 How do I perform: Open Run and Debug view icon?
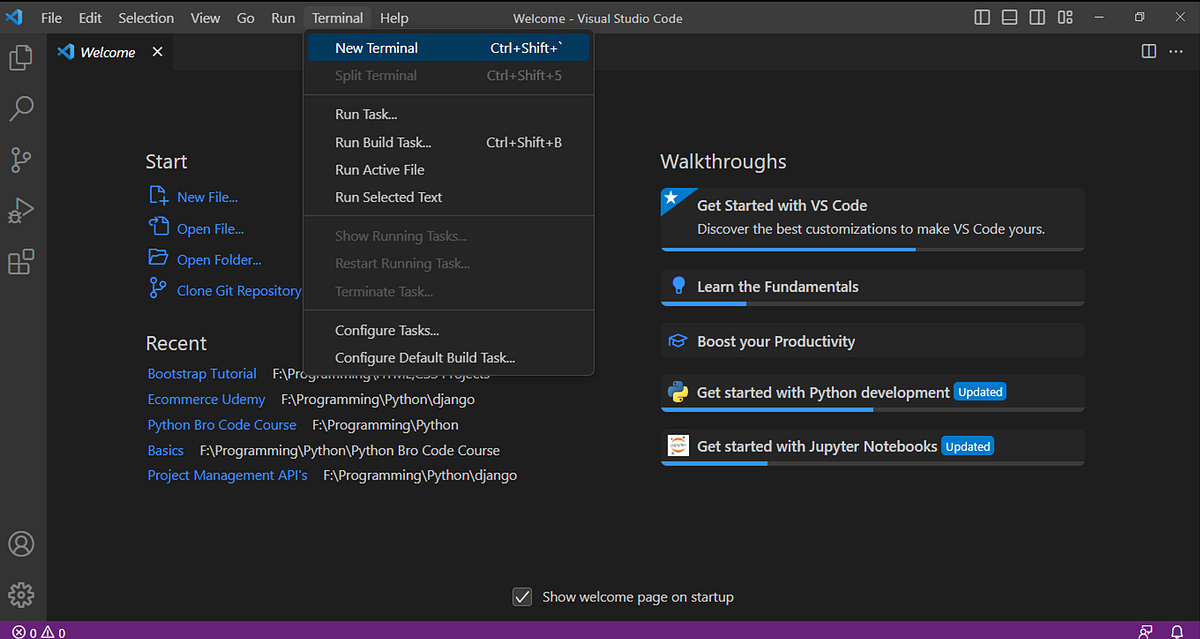point(21,211)
